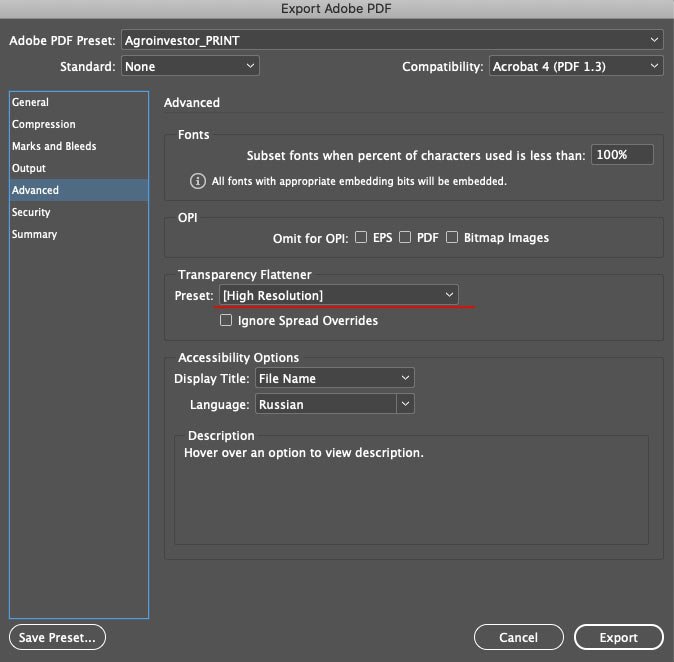The image size is (674, 662).
Task: Open Marks and Bleeds panel
Action: point(79,146)
